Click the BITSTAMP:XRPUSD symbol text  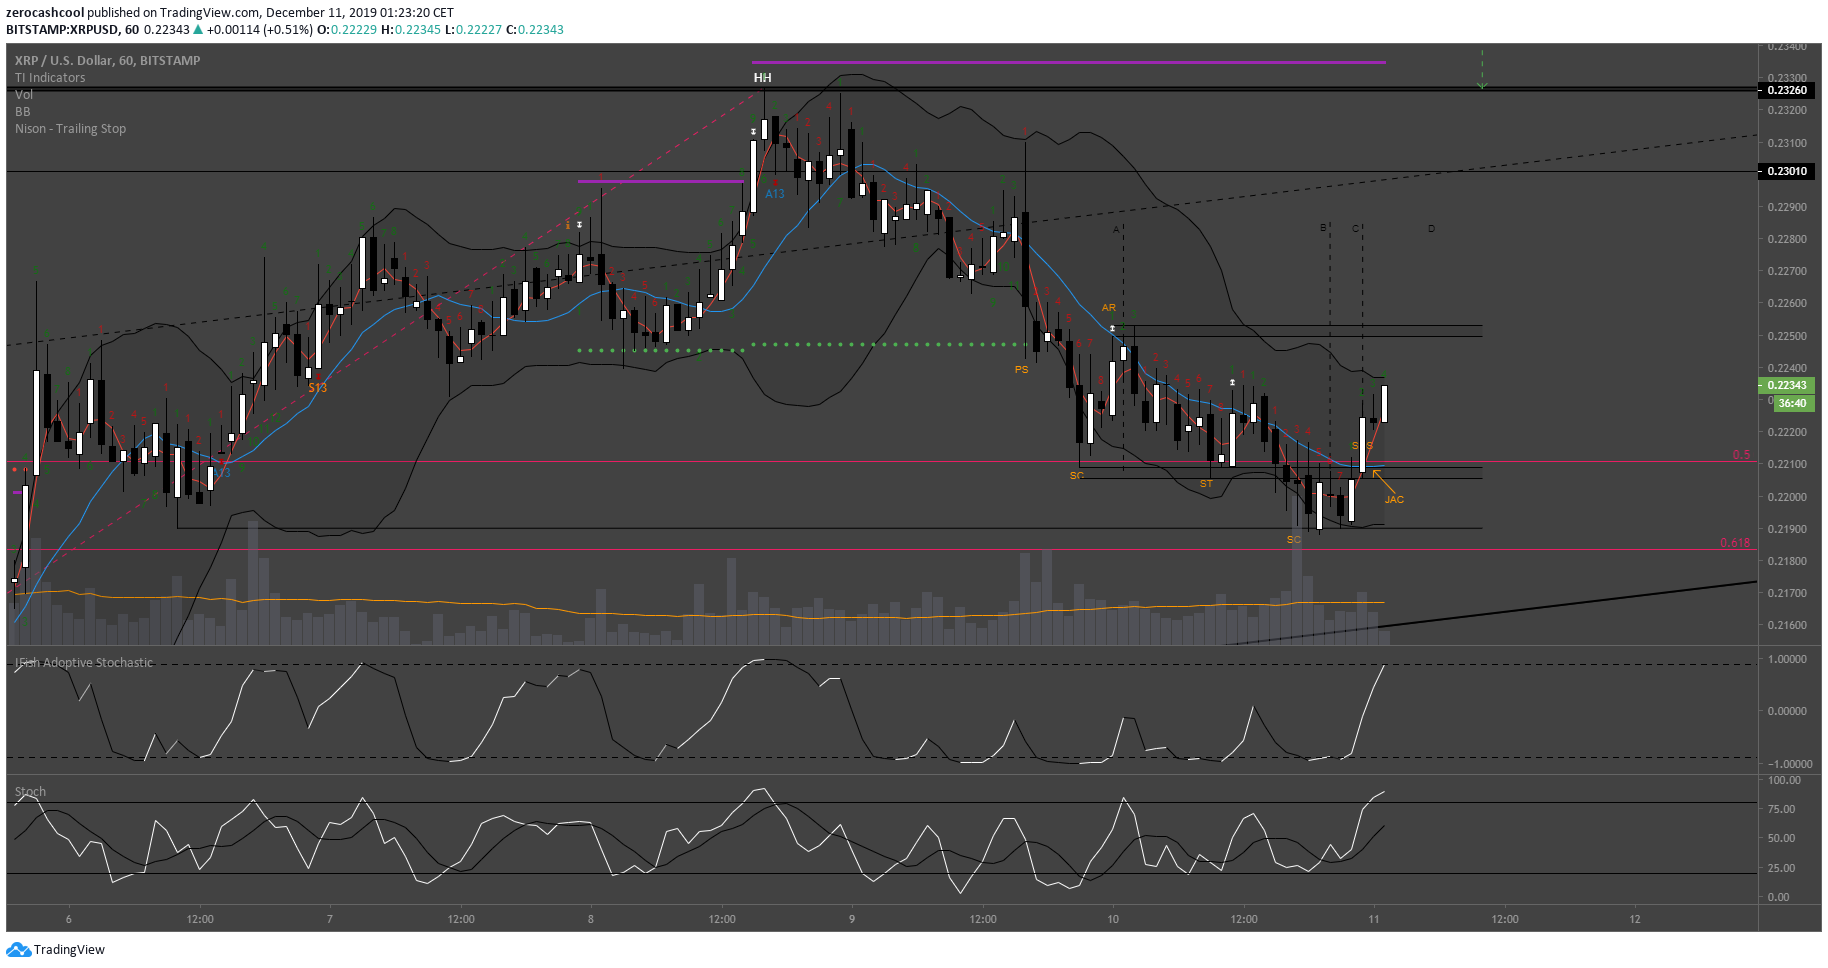pyautogui.click(x=63, y=30)
